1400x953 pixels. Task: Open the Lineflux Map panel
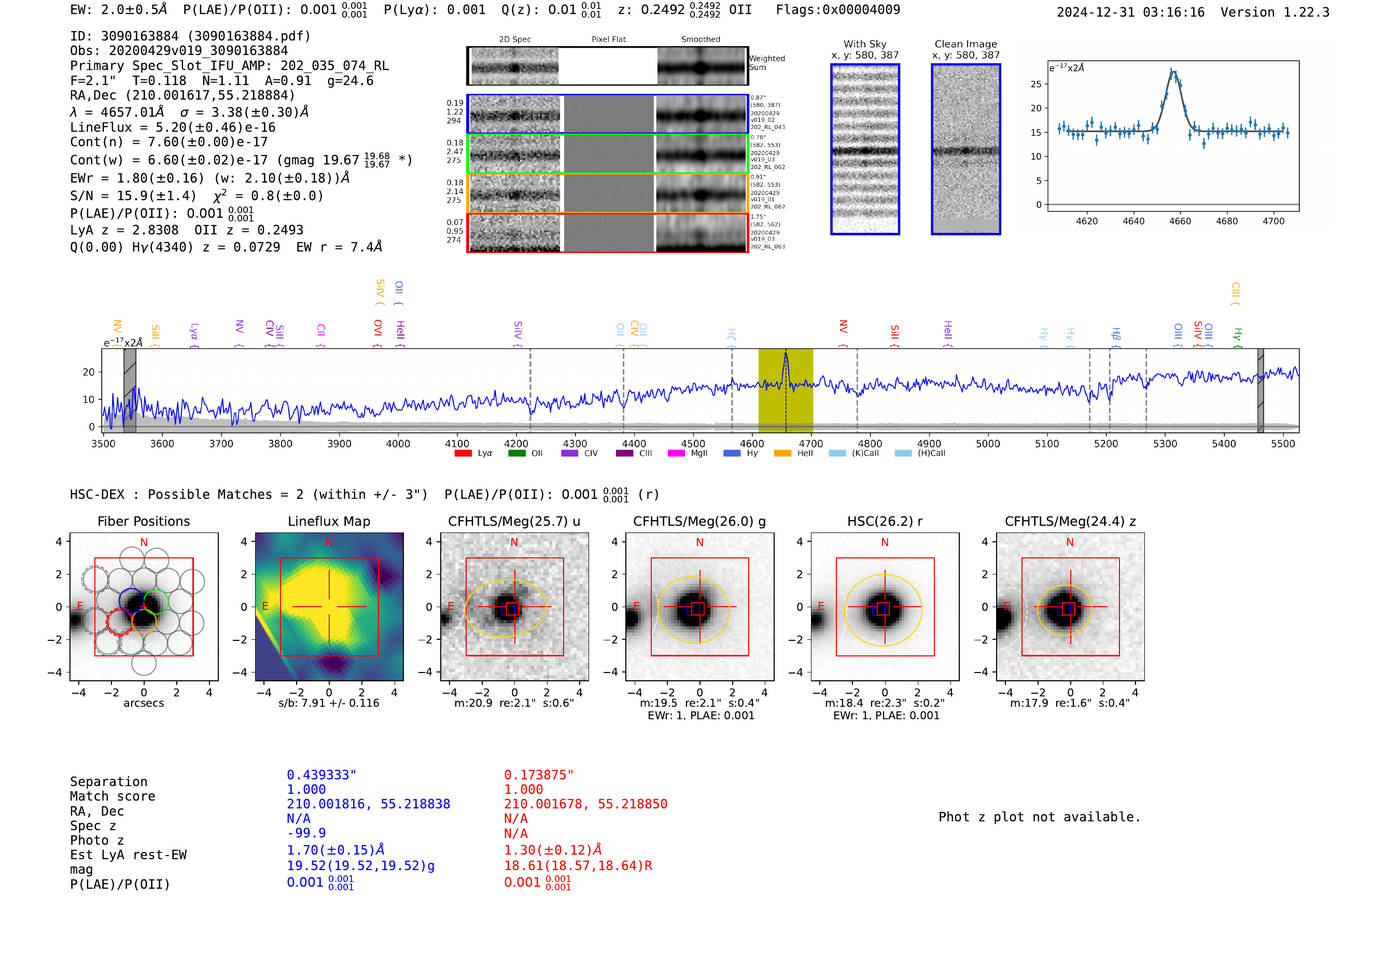[x=329, y=607]
